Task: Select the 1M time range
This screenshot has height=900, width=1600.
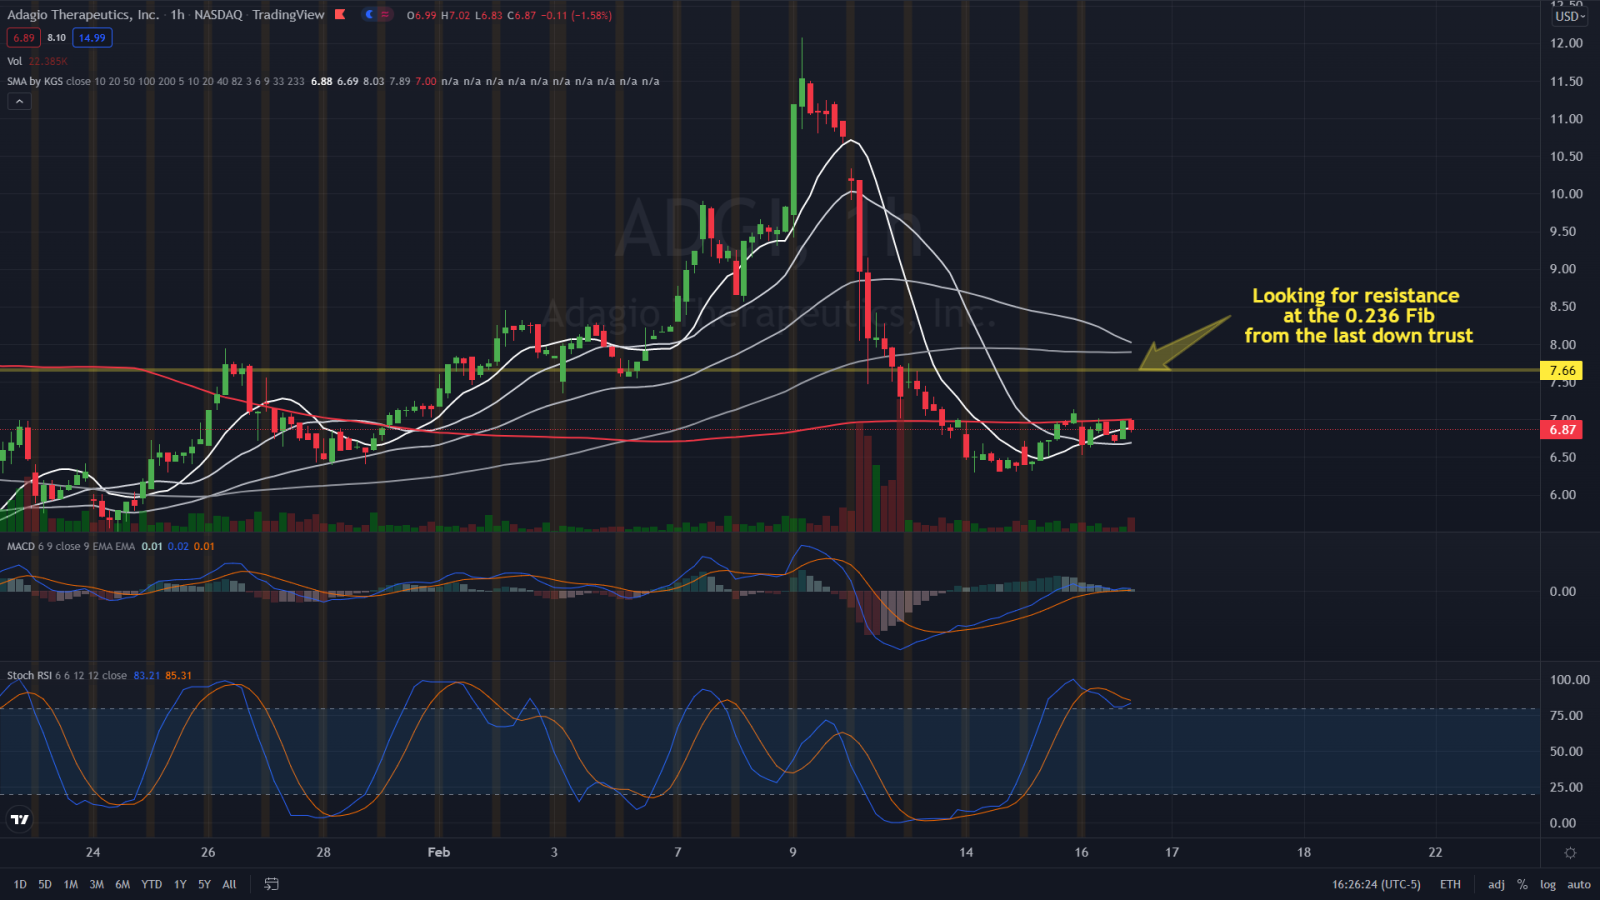Action: click(x=71, y=884)
